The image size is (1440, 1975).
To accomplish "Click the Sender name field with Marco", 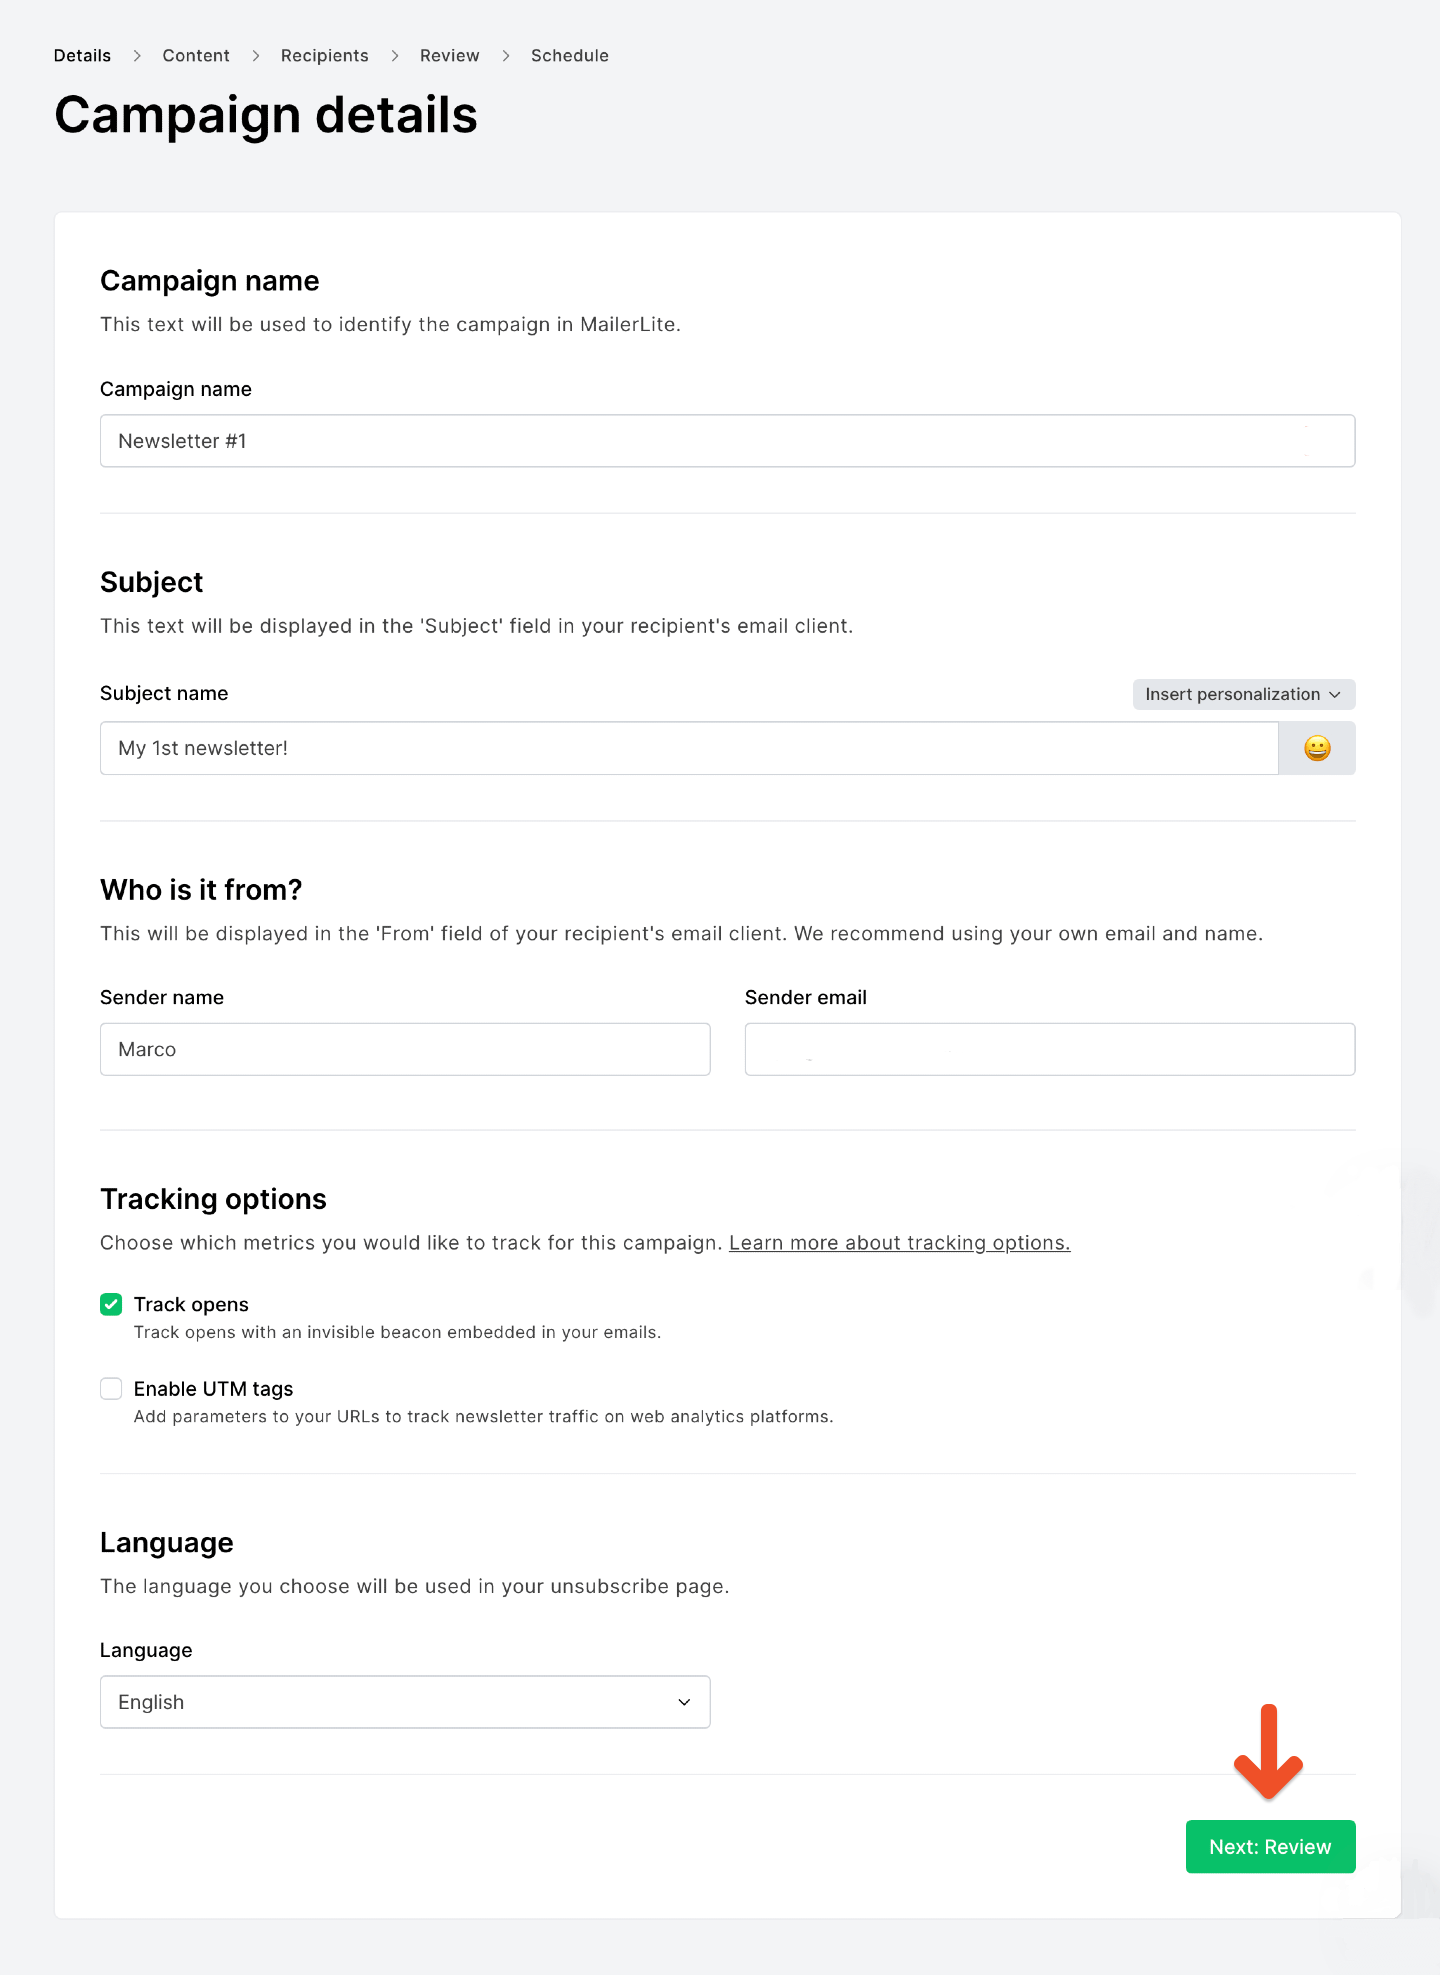I will click(405, 1049).
